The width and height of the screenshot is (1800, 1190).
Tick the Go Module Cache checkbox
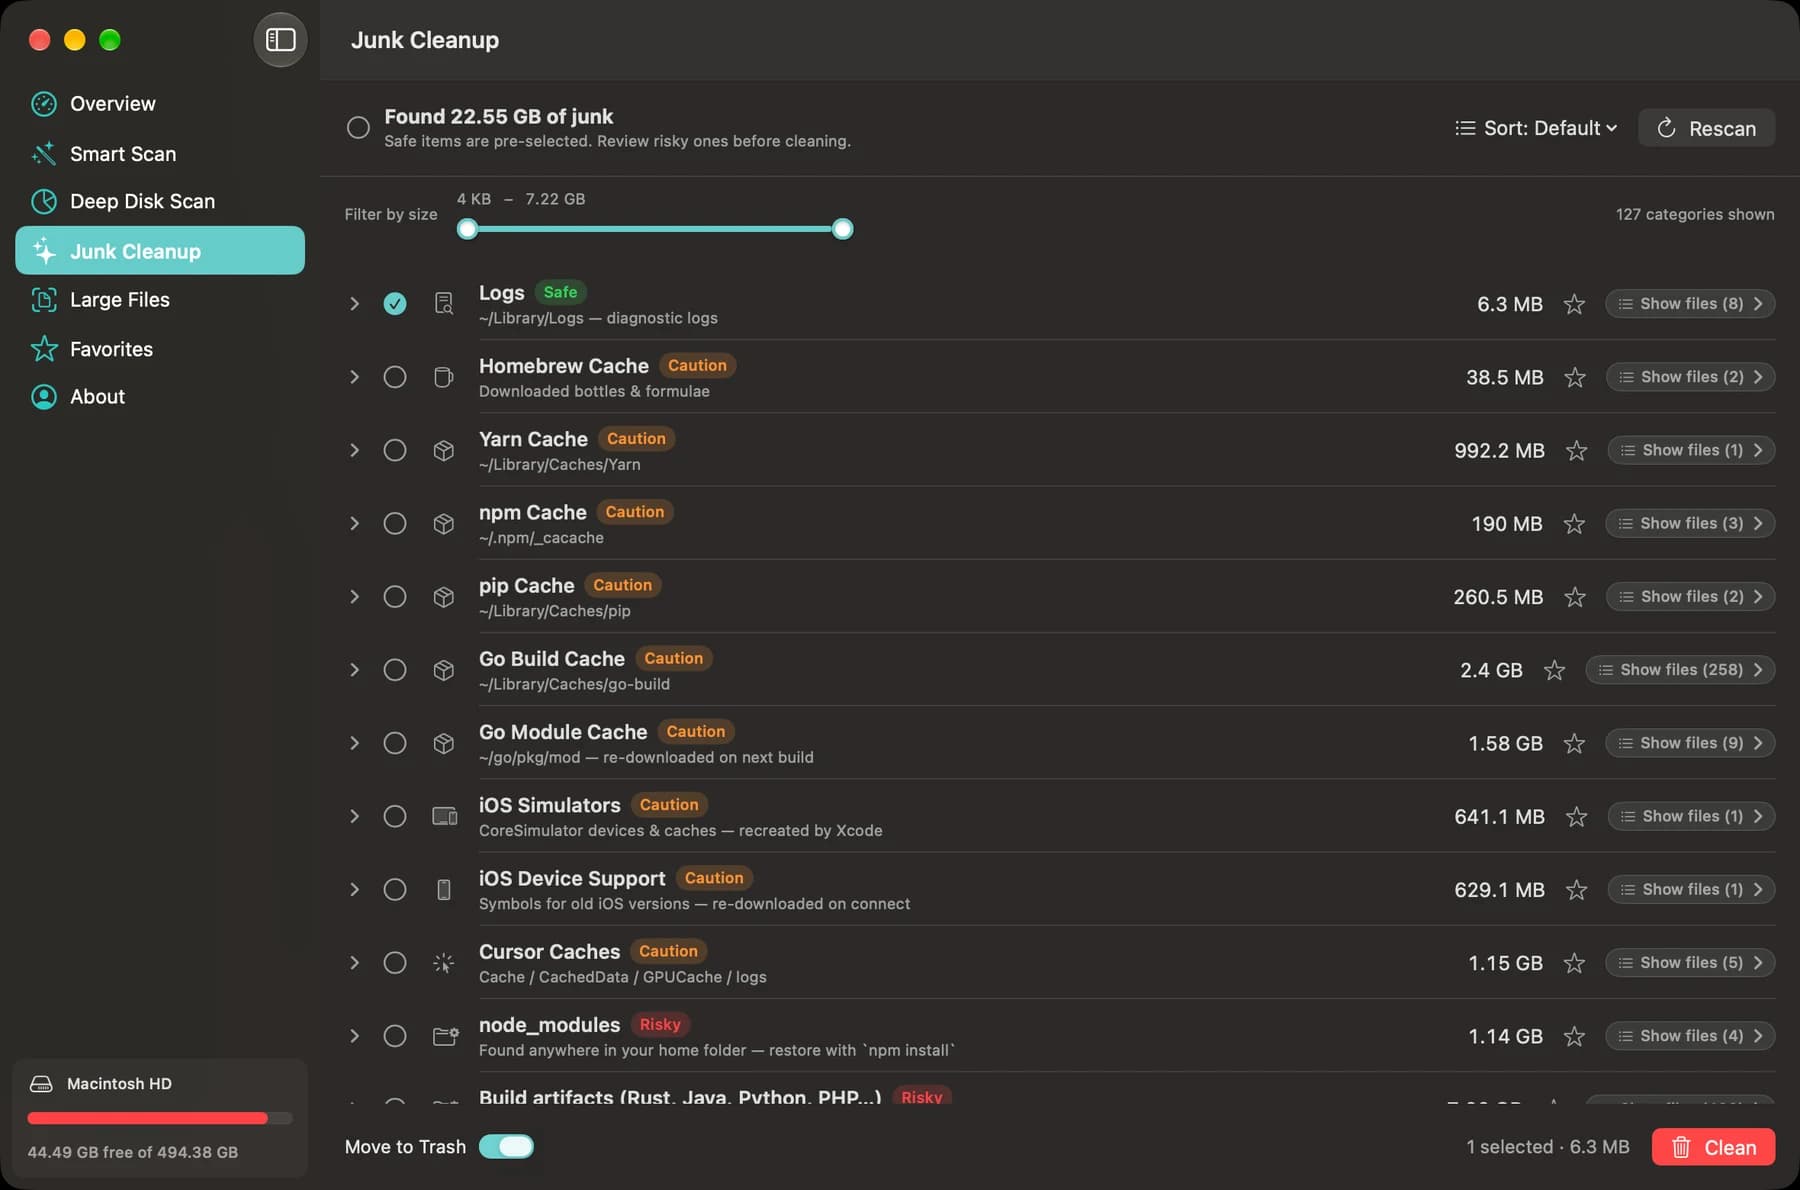point(395,743)
